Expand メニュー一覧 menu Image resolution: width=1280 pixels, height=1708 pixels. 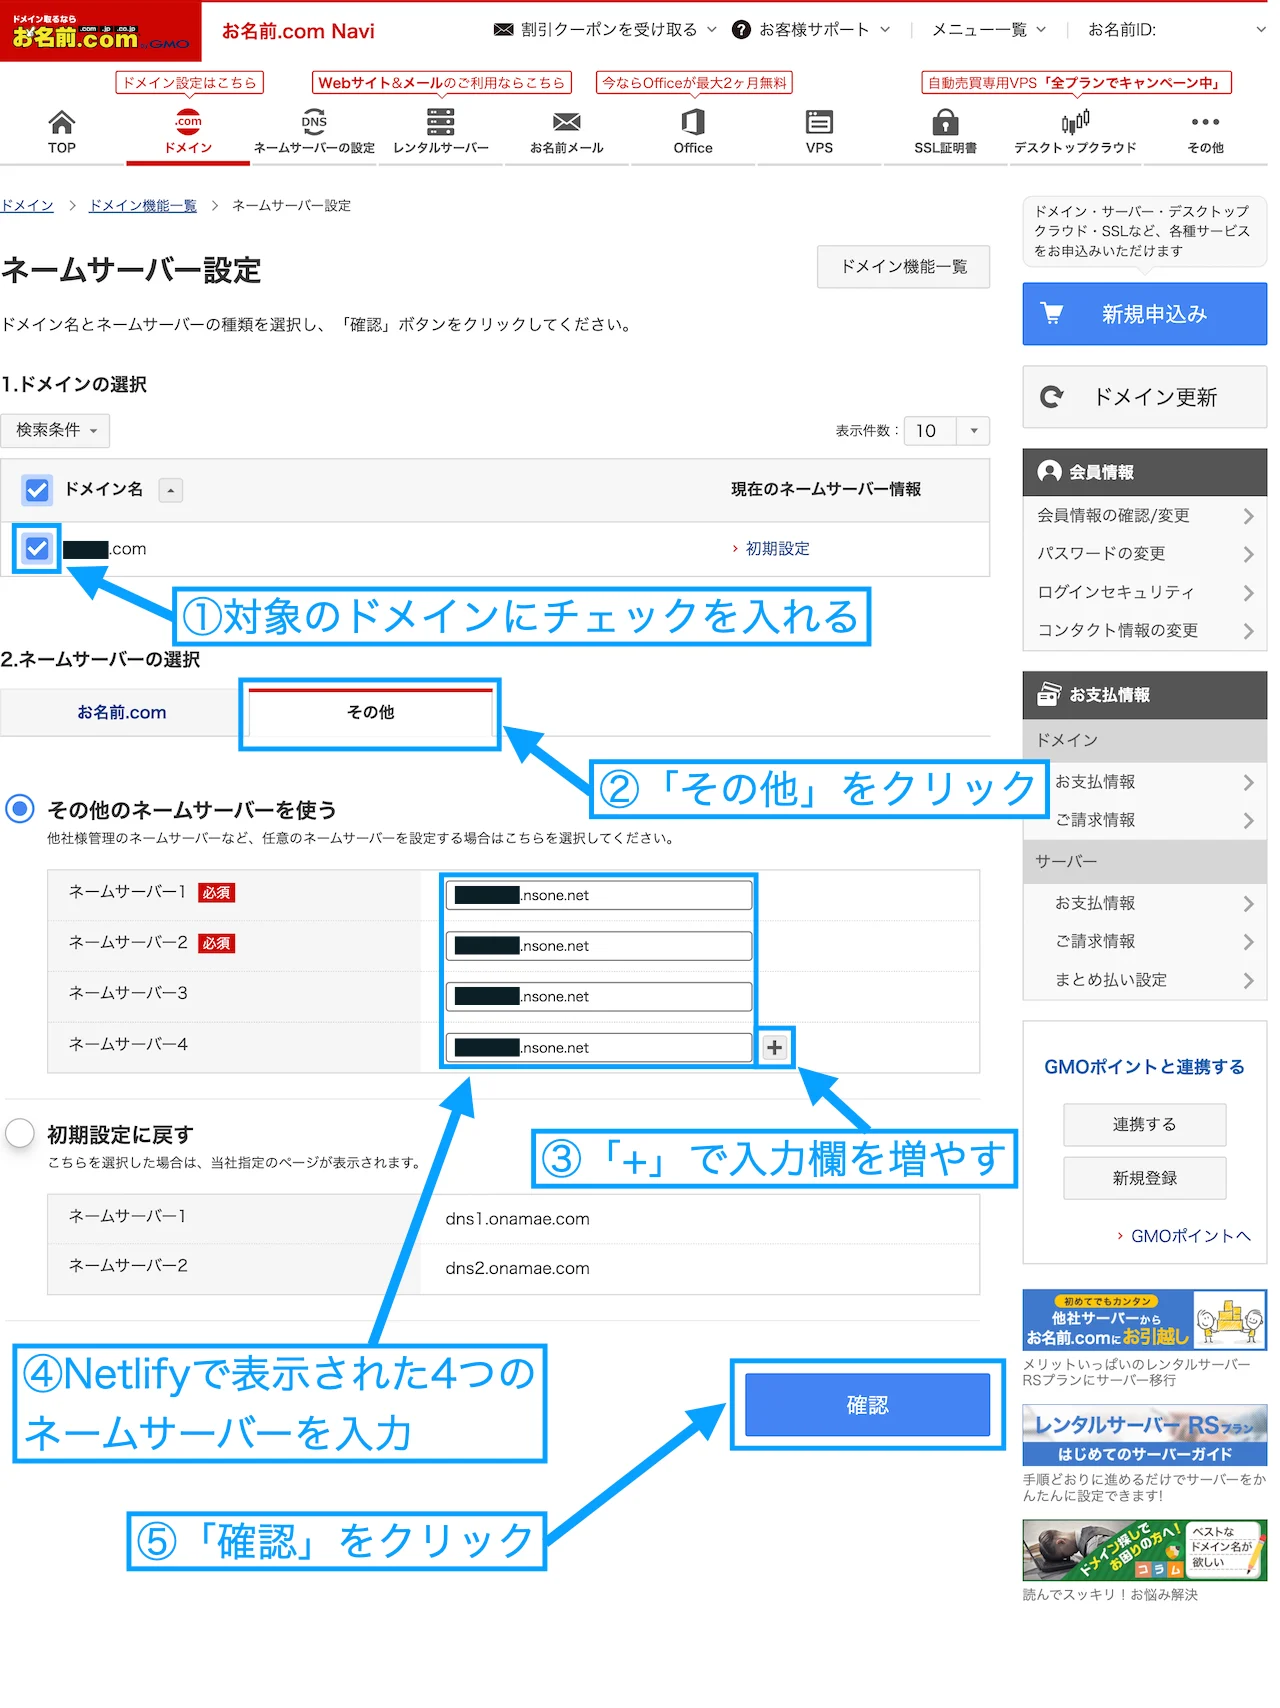pos(989,30)
